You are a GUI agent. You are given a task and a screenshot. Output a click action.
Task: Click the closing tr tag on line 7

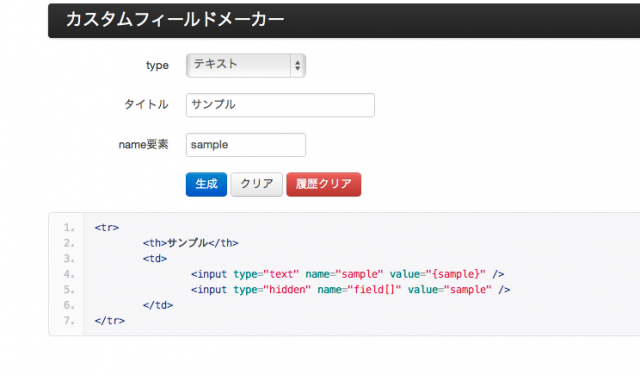tap(109, 320)
